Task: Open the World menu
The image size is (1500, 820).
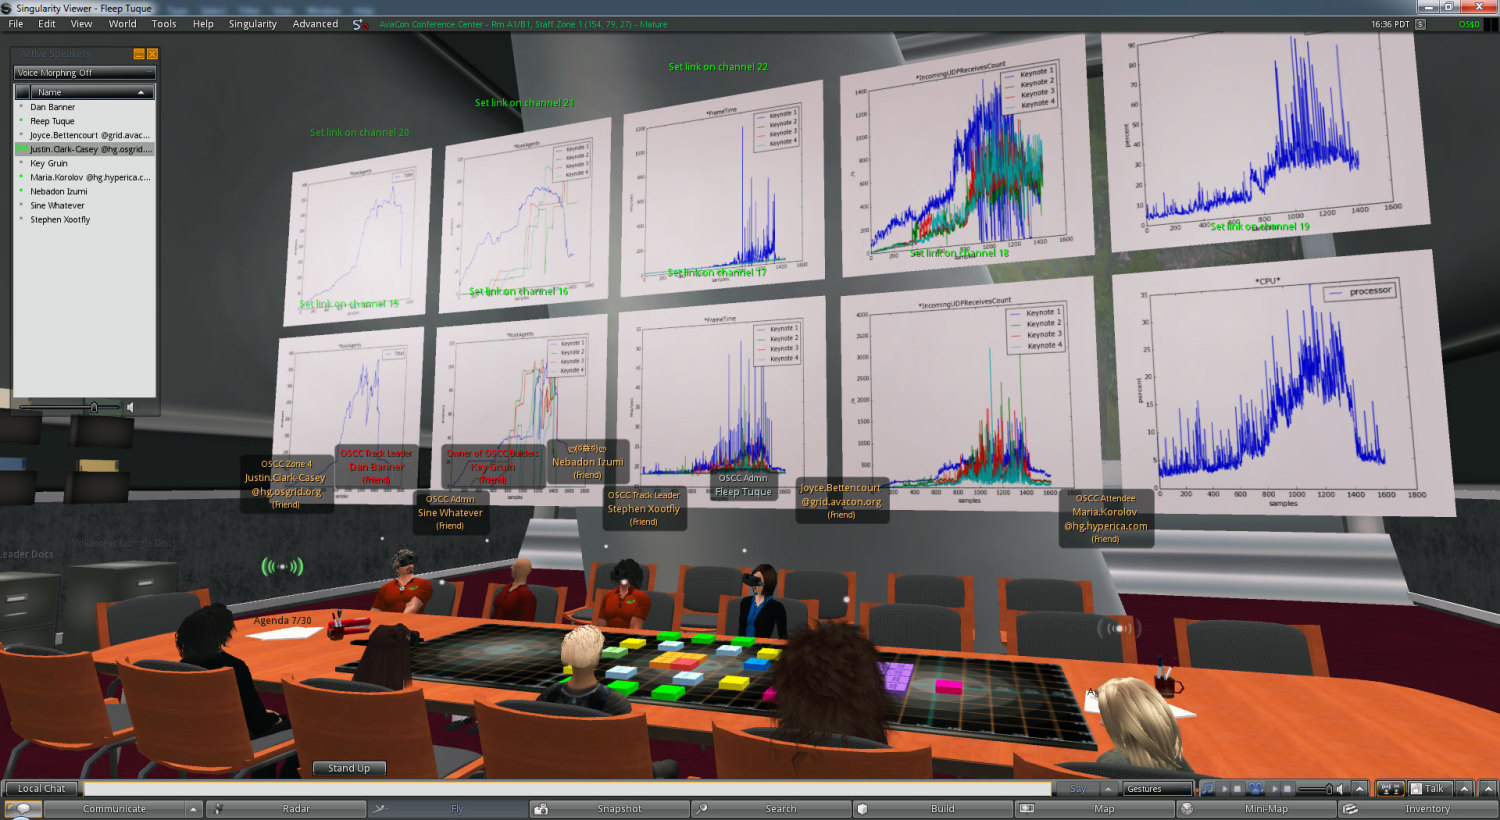Action: click(x=122, y=24)
